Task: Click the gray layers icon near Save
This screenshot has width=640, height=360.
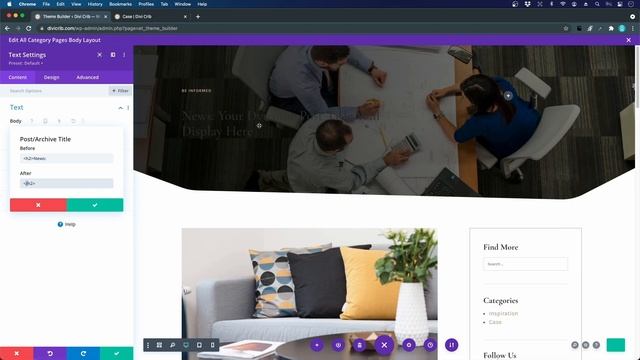Action: pyautogui.click(x=586, y=345)
